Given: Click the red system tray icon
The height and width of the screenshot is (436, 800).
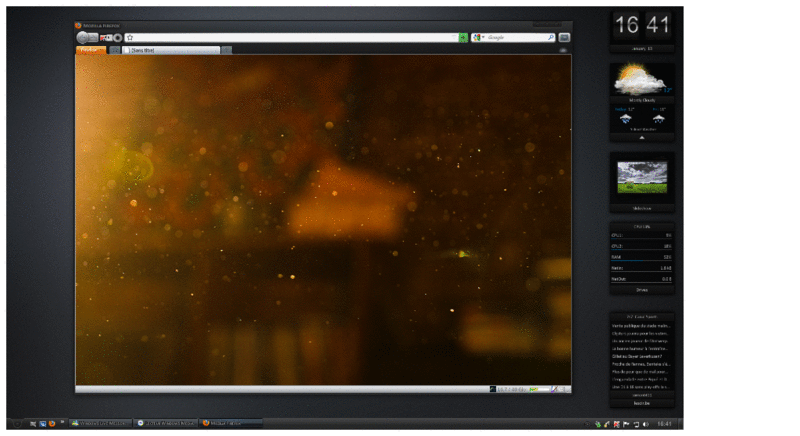Looking at the screenshot, I should coord(617,424).
